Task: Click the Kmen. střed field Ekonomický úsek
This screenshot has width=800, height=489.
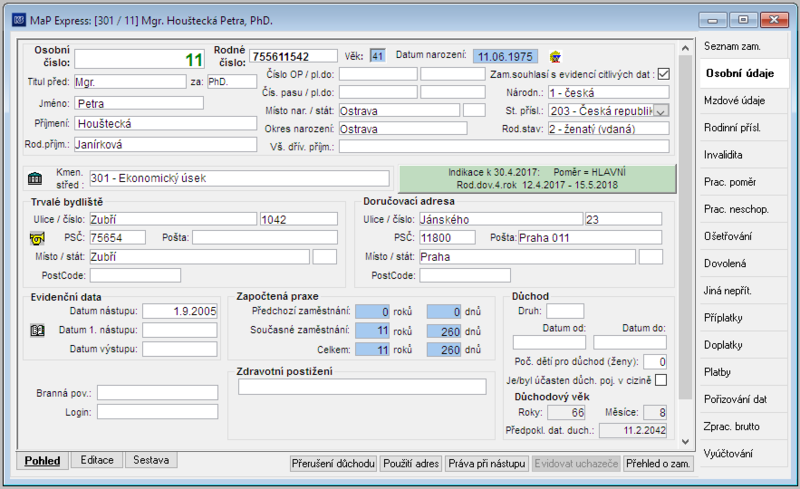Action: [x=239, y=178]
